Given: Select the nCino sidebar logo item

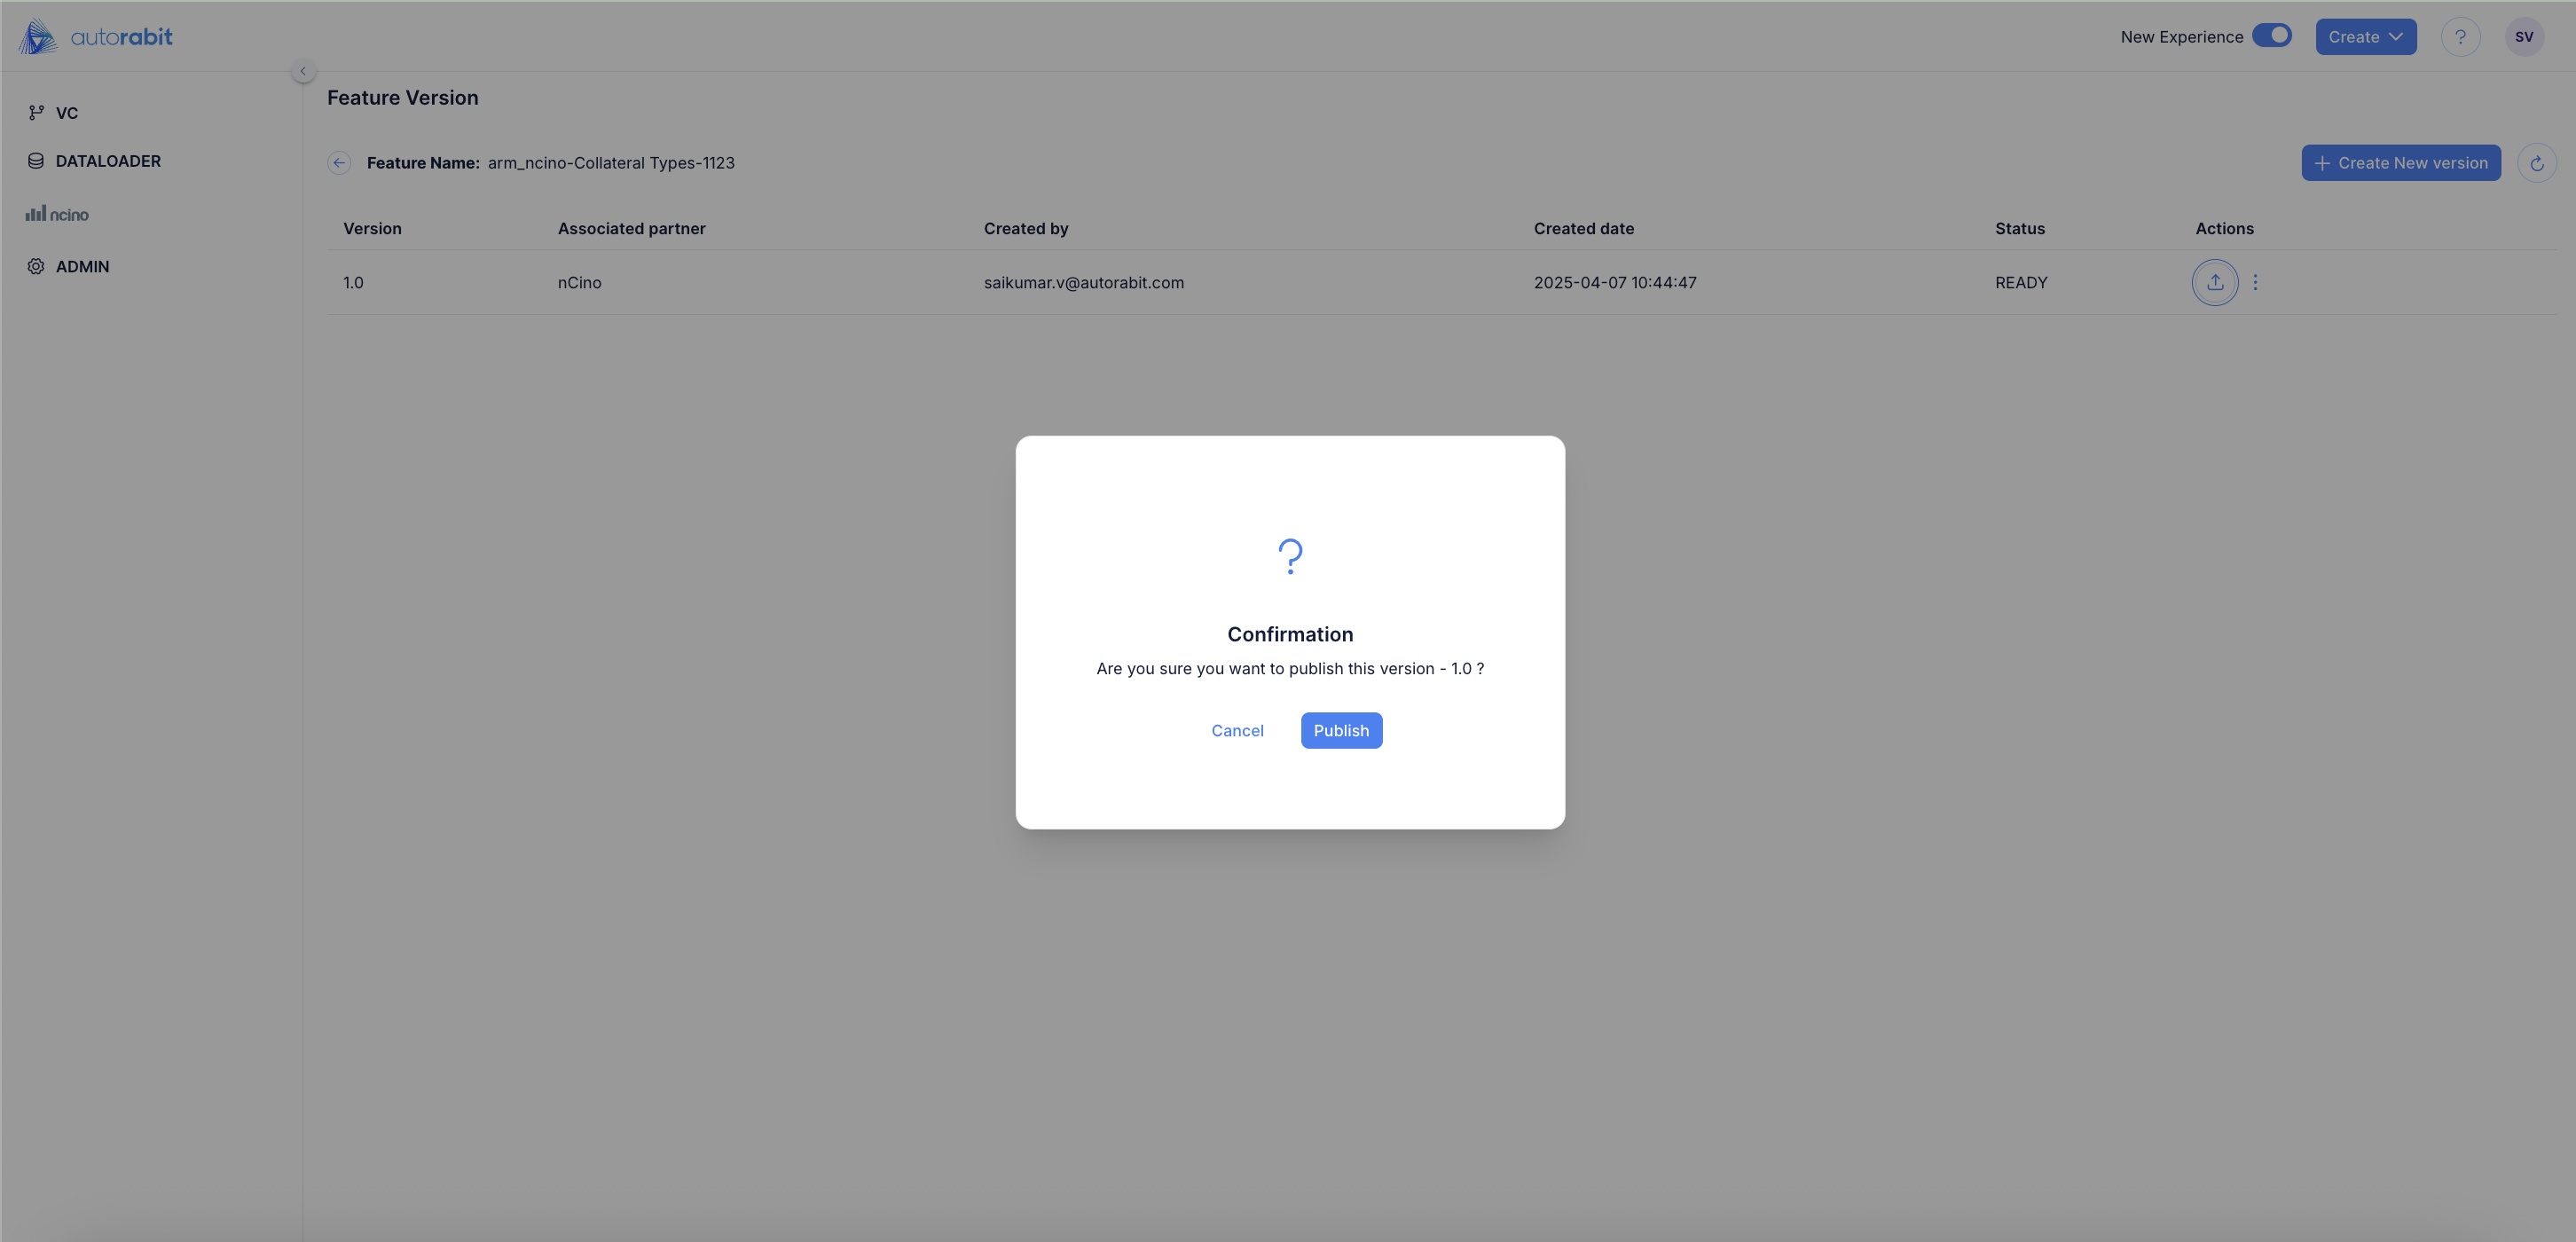Looking at the screenshot, I should point(57,214).
